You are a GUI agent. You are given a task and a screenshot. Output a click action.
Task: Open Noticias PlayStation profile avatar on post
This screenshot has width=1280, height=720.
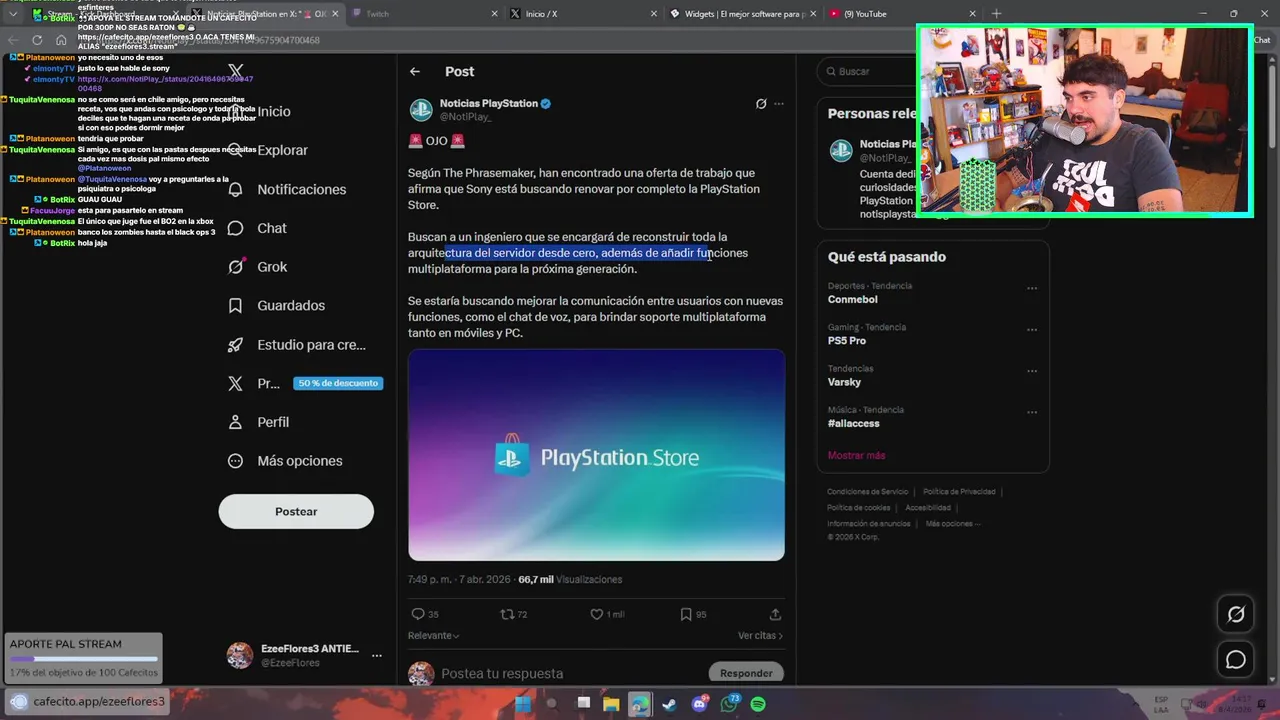tap(421, 109)
